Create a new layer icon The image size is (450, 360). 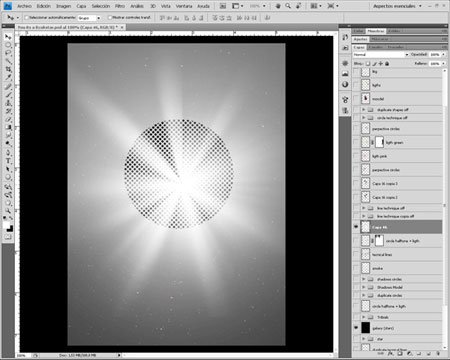(x=429, y=354)
